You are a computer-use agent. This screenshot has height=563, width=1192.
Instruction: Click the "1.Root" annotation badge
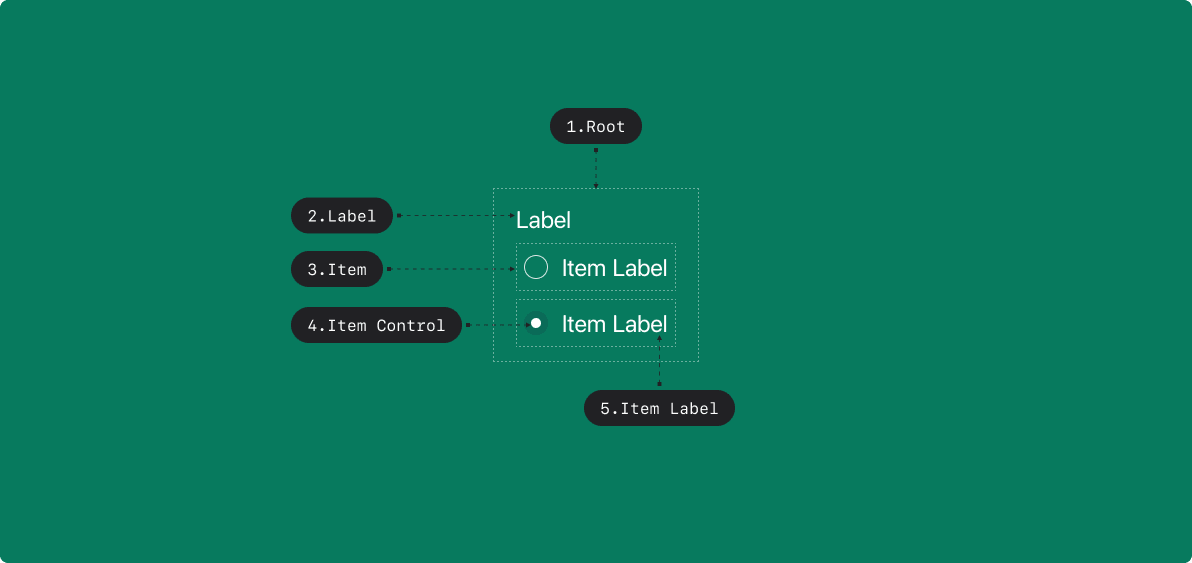595,126
